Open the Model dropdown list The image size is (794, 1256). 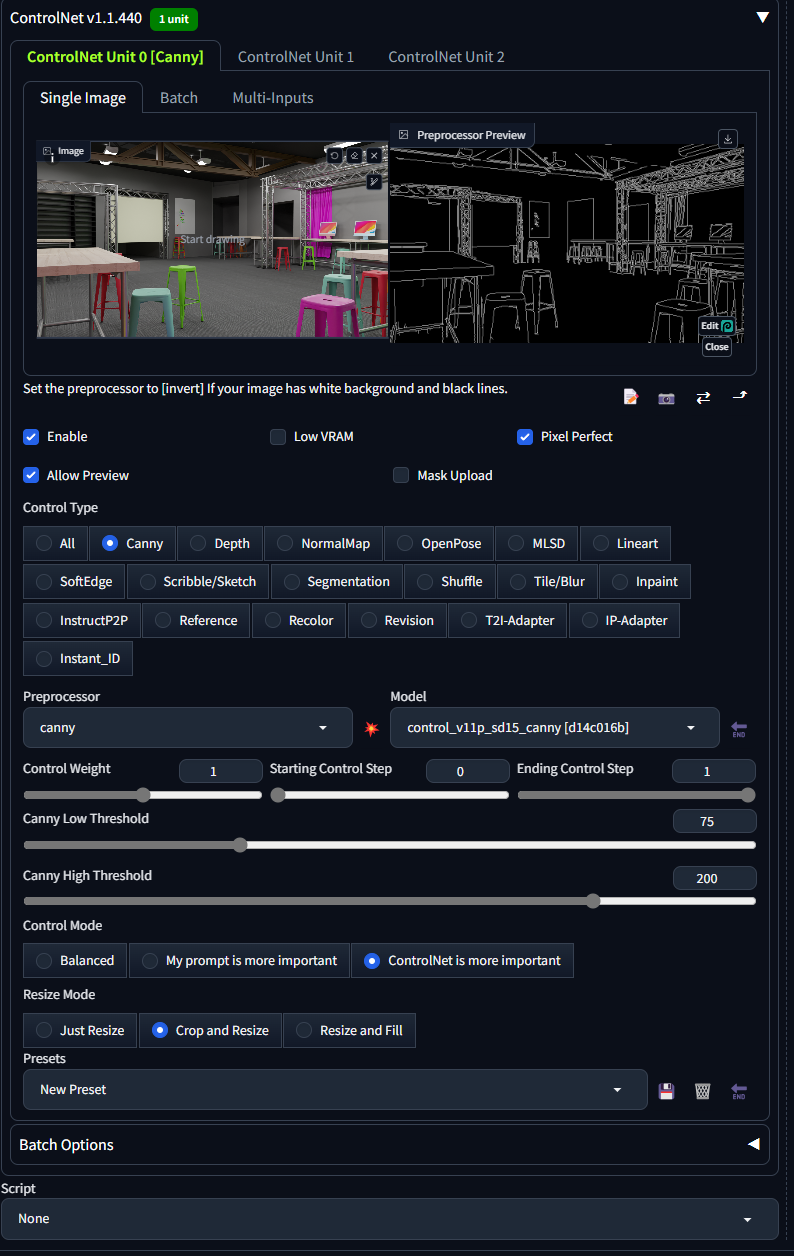[x=554, y=728]
